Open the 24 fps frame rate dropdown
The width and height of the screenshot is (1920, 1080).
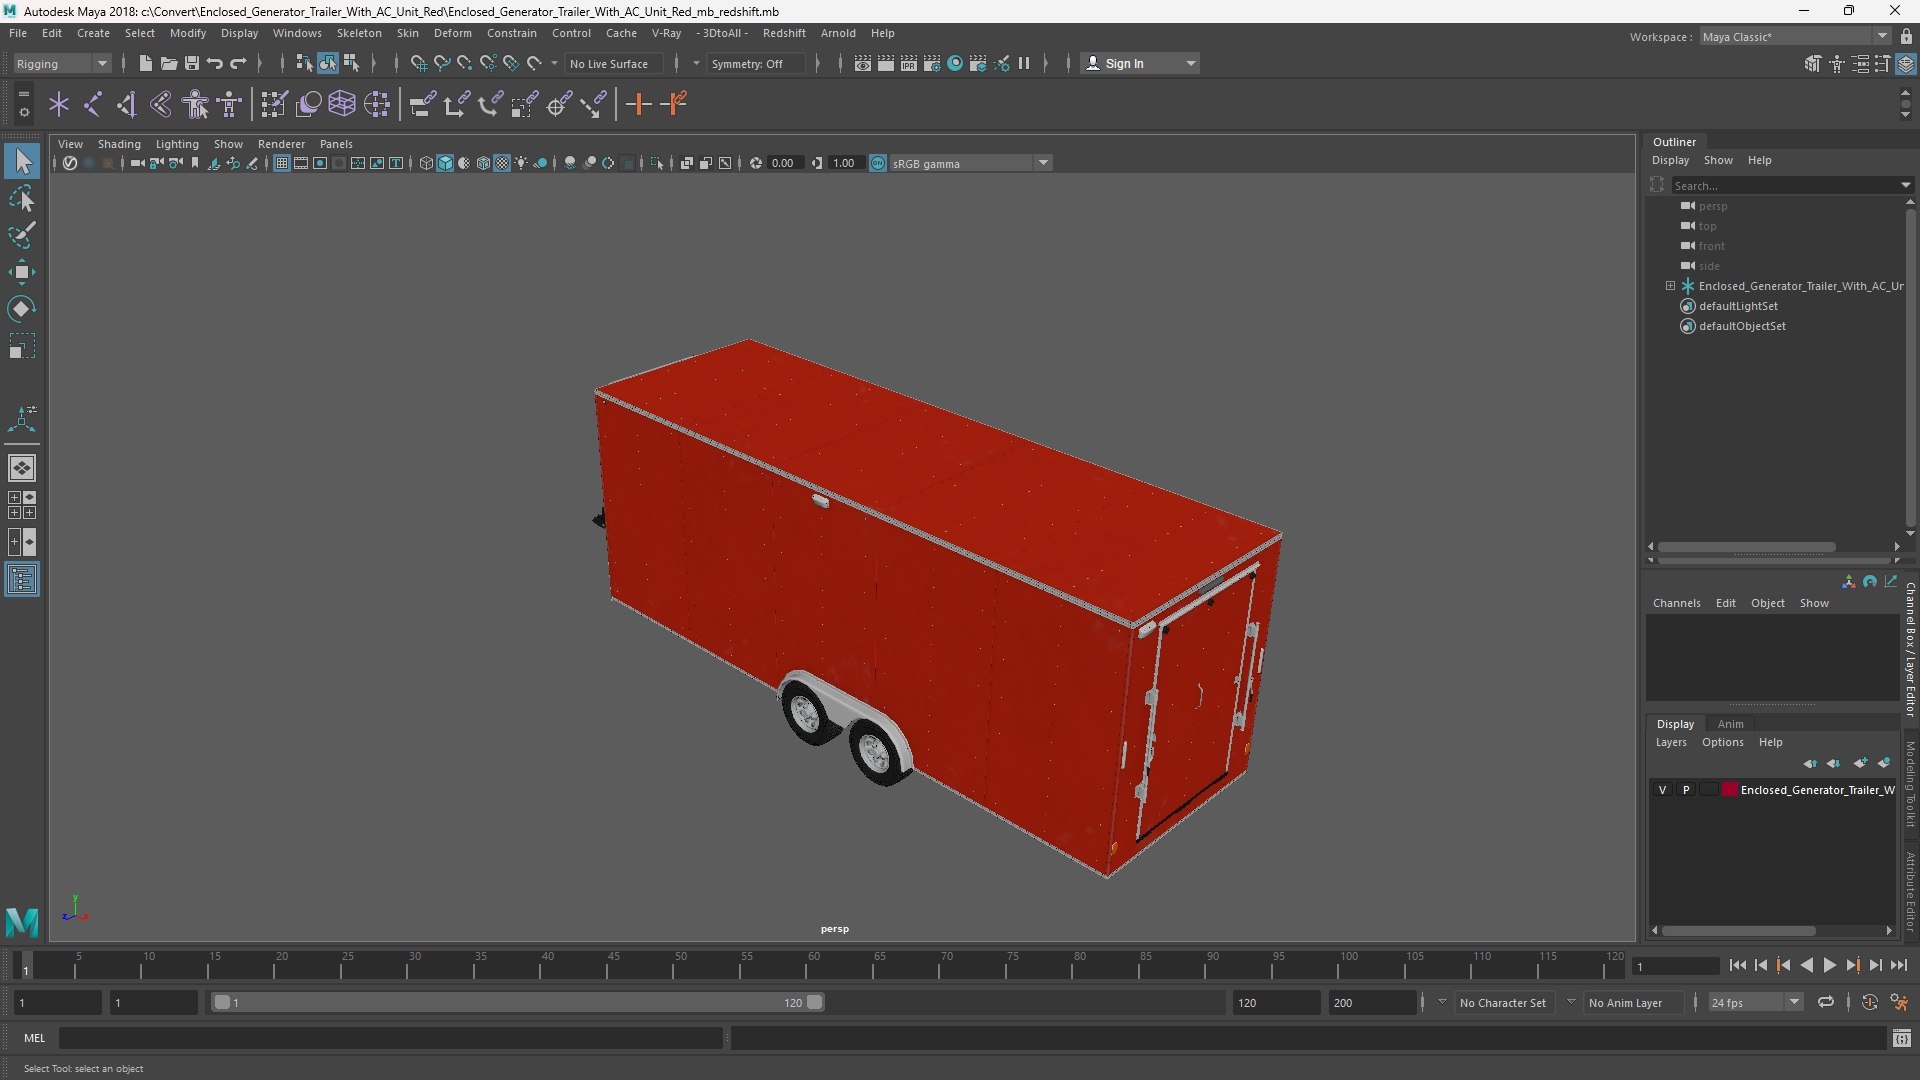(x=1755, y=1002)
